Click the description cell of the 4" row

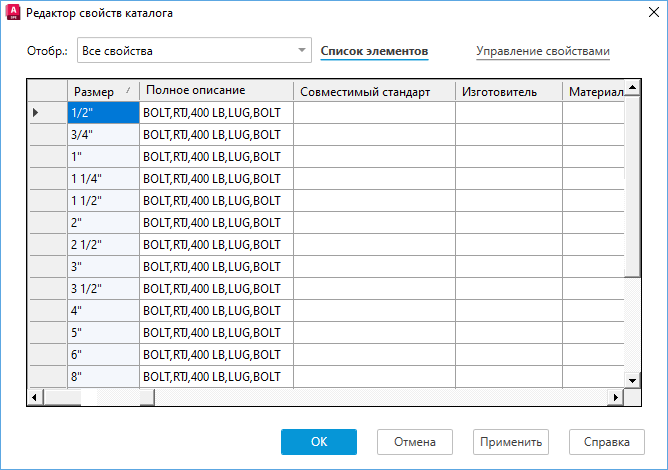[x=215, y=310]
